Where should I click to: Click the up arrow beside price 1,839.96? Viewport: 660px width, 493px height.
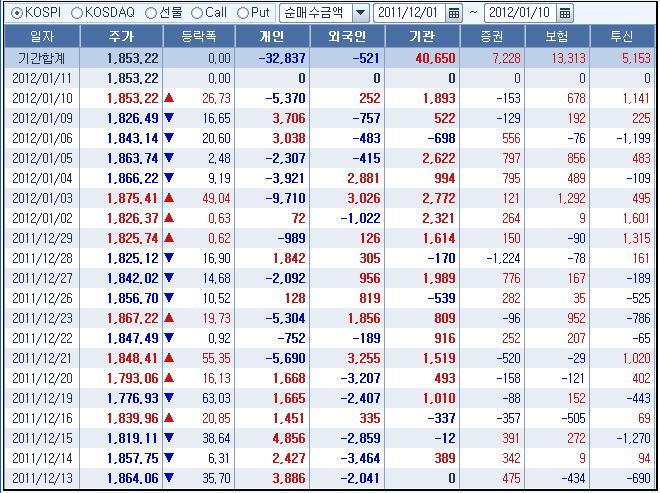click(x=169, y=418)
